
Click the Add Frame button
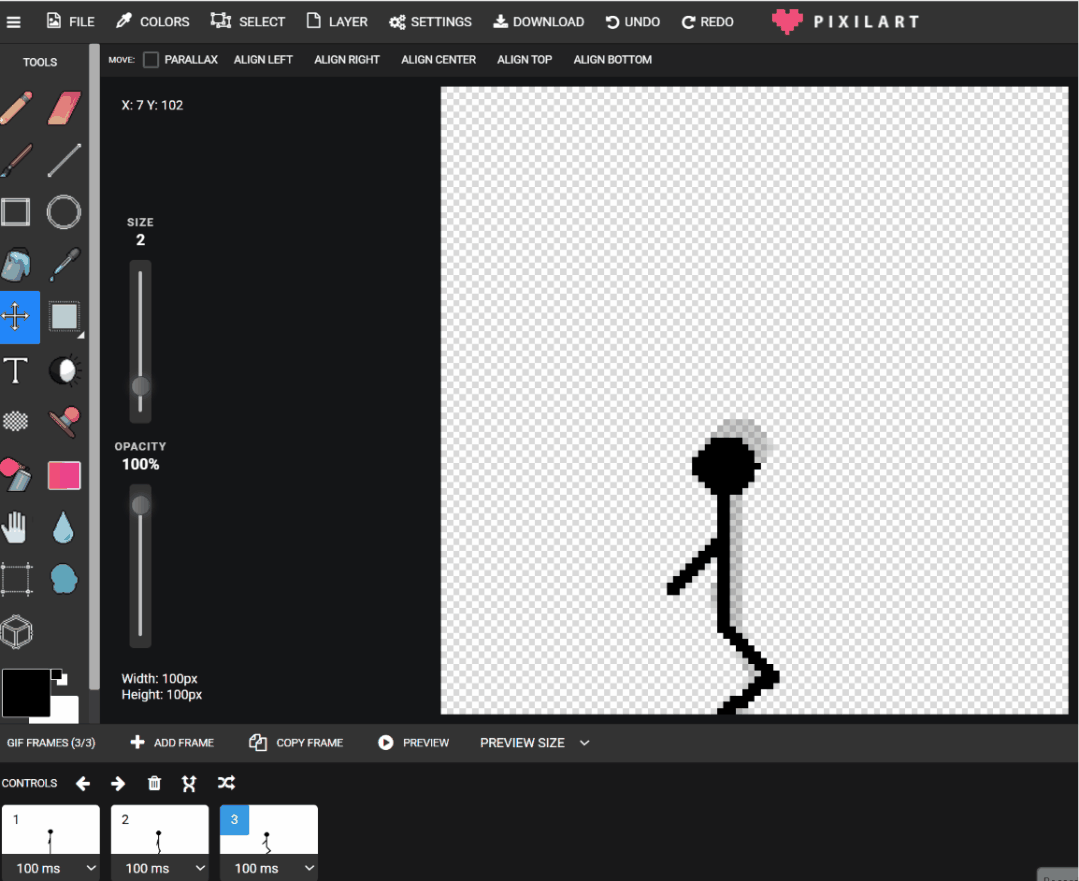(172, 743)
